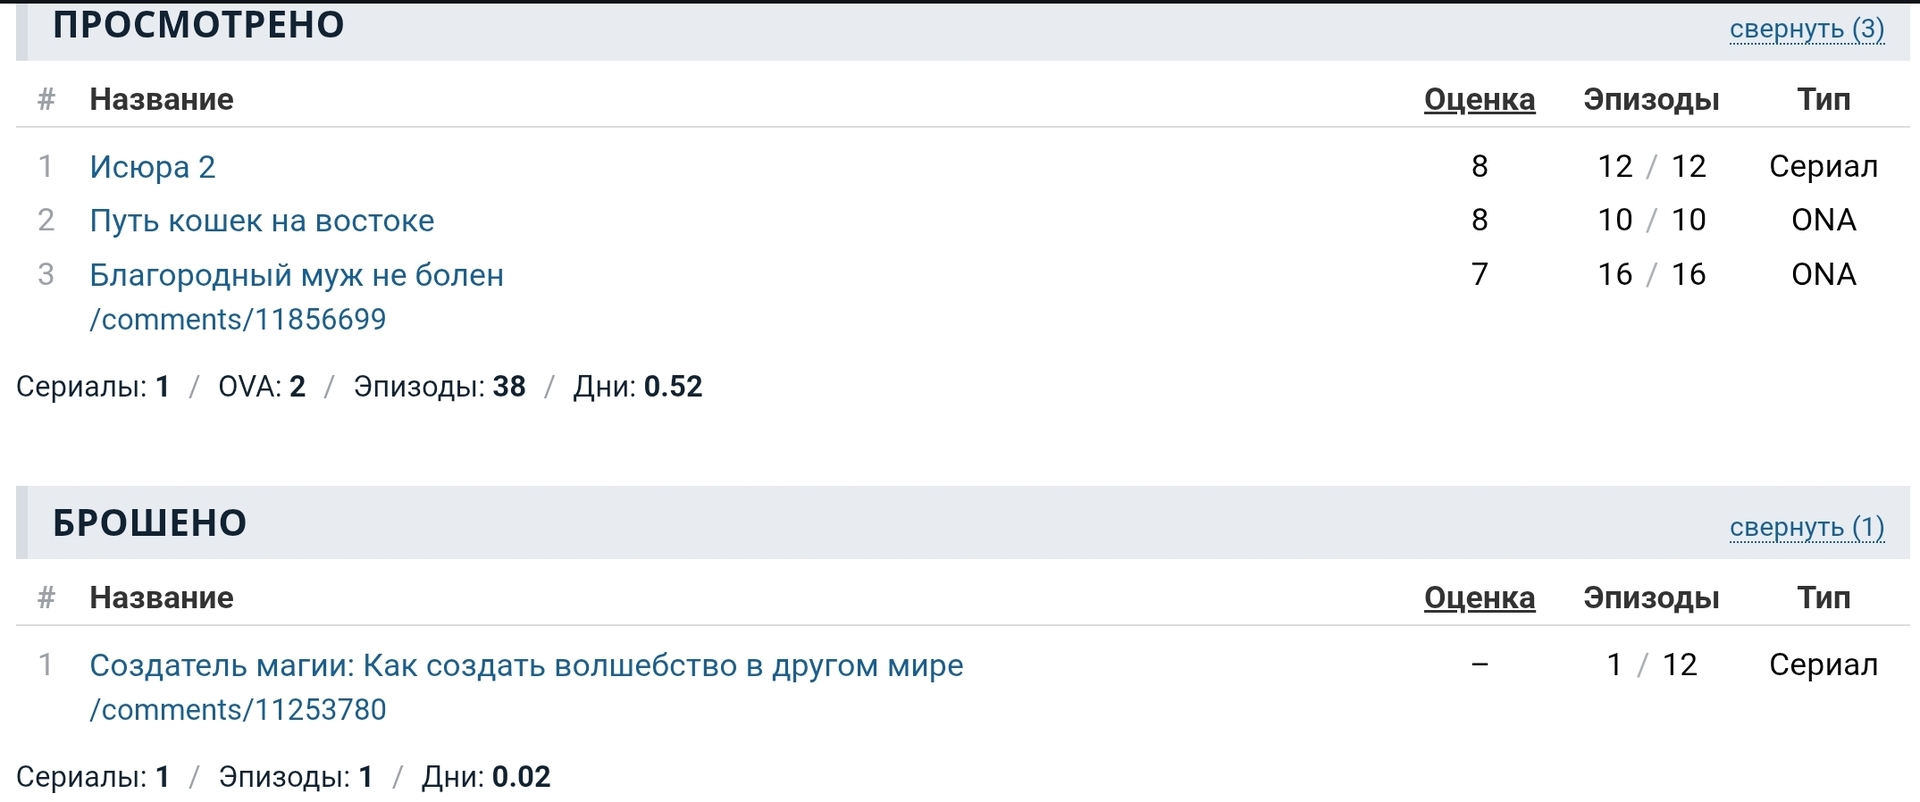Click the ПРОСМОТРЕНО section header
Screen dimensions: 1920x802
tap(198, 25)
